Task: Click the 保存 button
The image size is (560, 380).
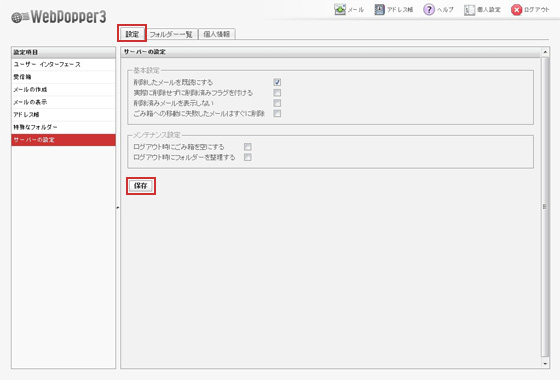Action: click(x=141, y=186)
